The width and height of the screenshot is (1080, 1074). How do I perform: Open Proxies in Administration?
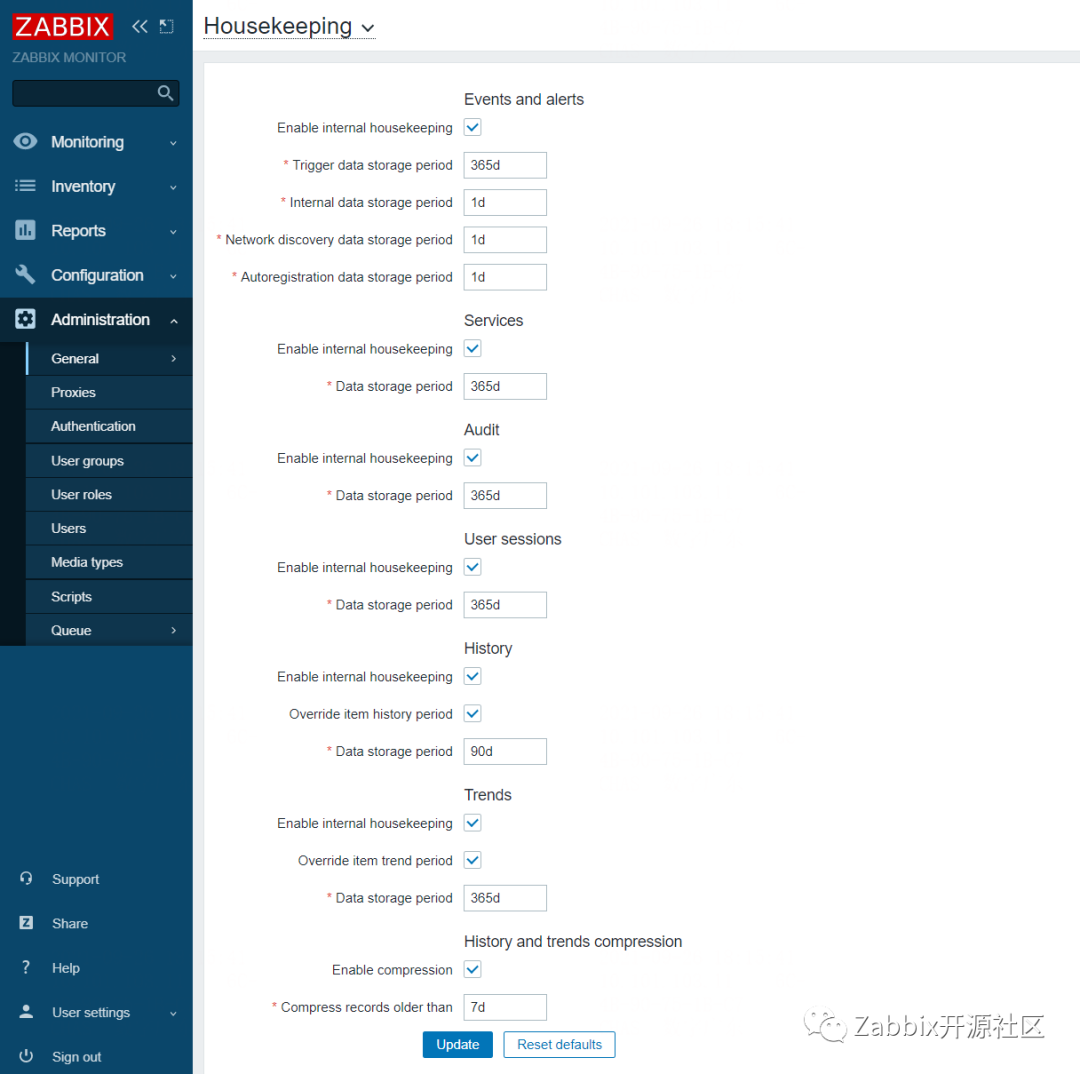[x=110, y=392]
